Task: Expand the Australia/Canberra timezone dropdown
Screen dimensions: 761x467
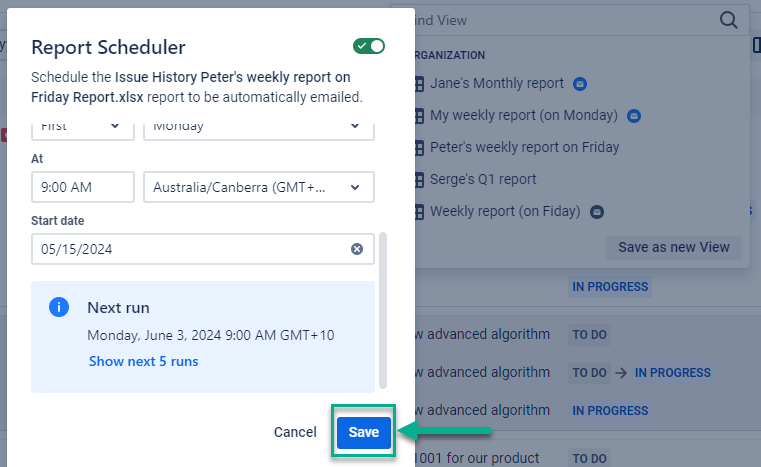Action: tap(258, 187)
